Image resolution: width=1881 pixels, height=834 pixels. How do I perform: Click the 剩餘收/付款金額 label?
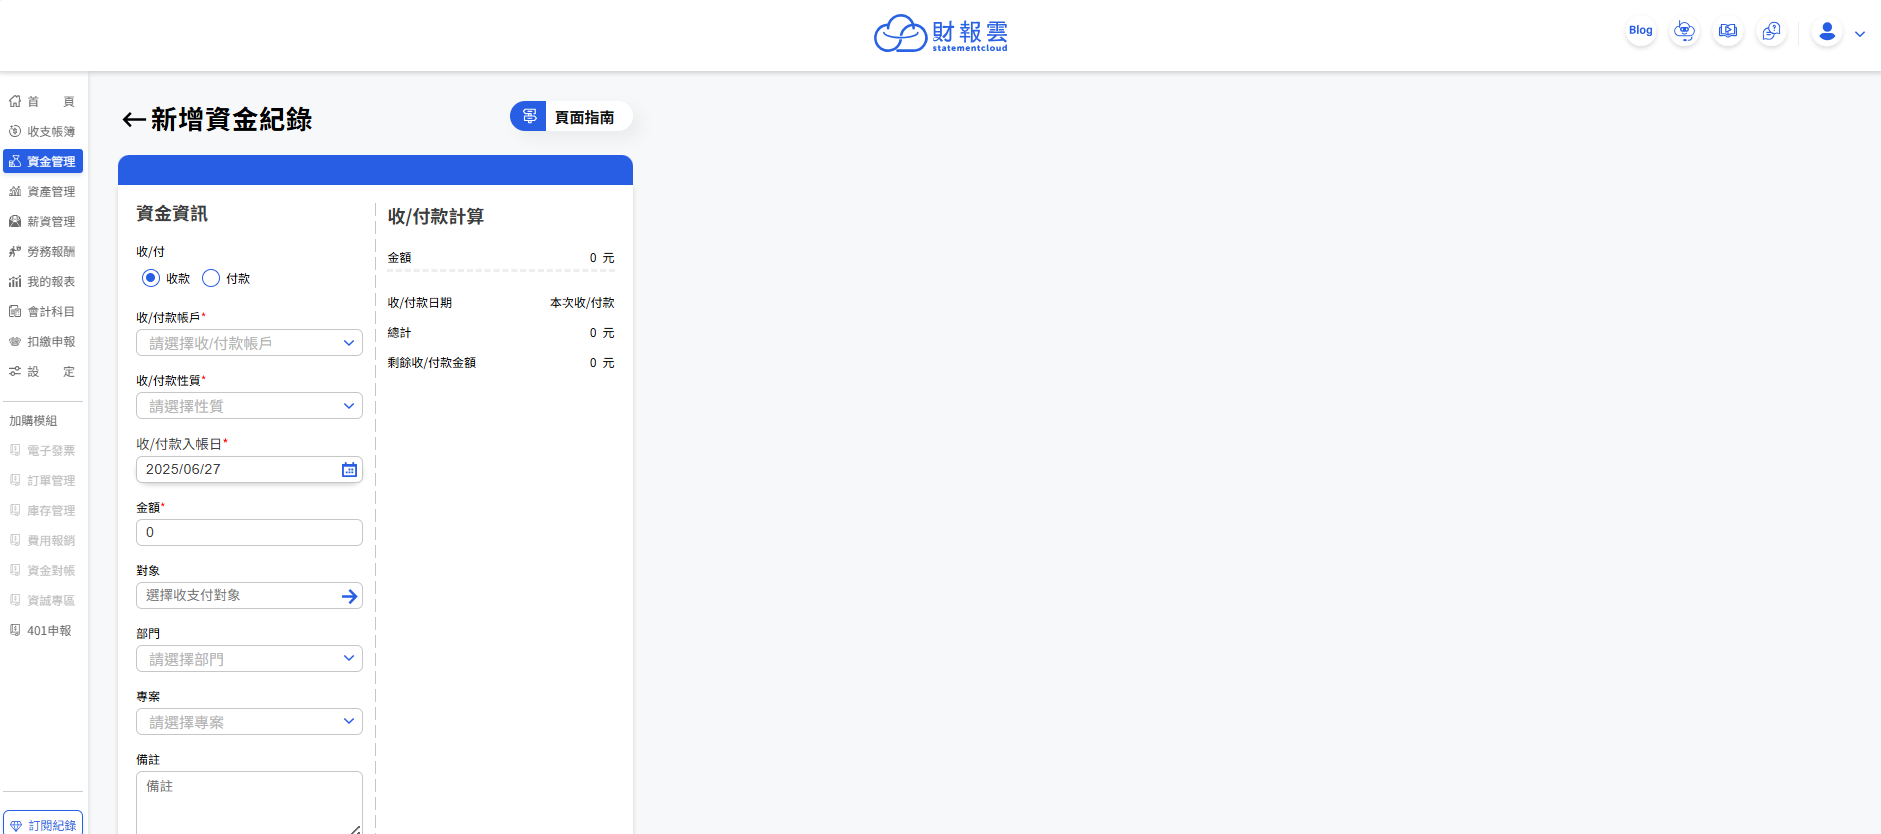432,363
